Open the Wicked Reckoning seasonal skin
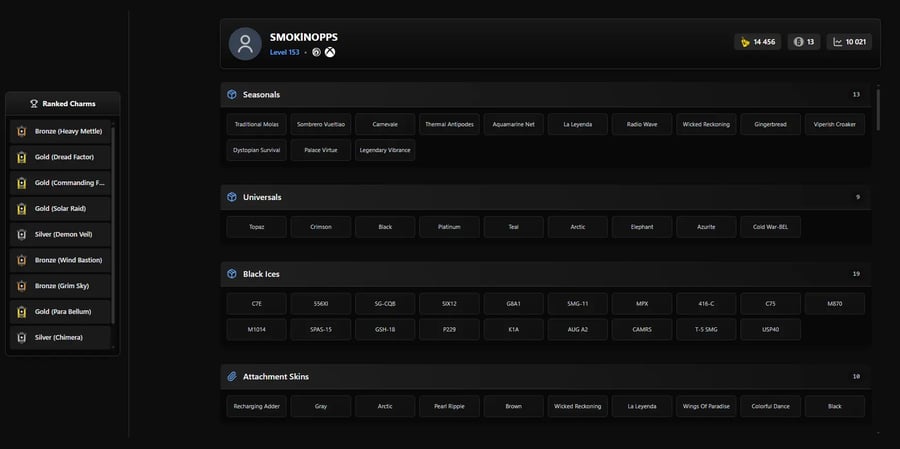This screenshot has width=900, height=449. [706, 125]
